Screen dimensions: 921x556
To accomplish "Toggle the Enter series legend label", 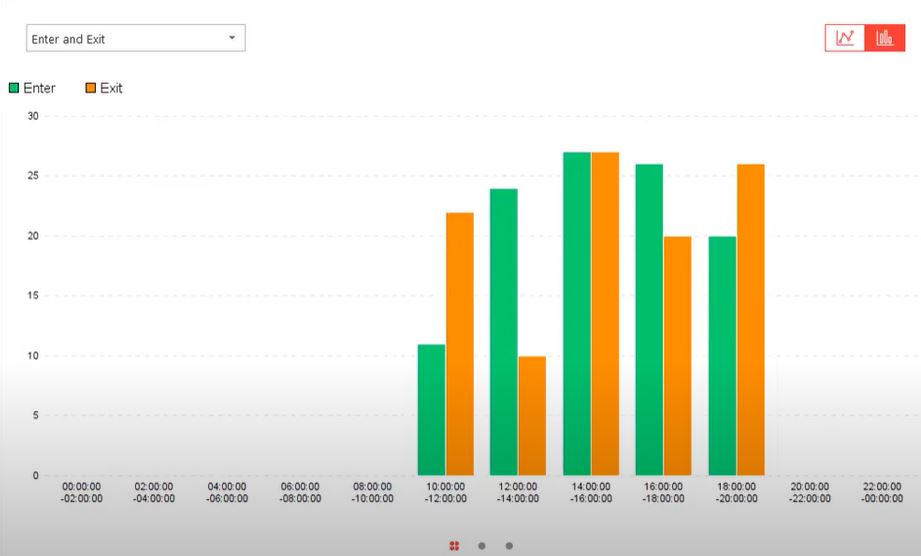I will point(40,88).
